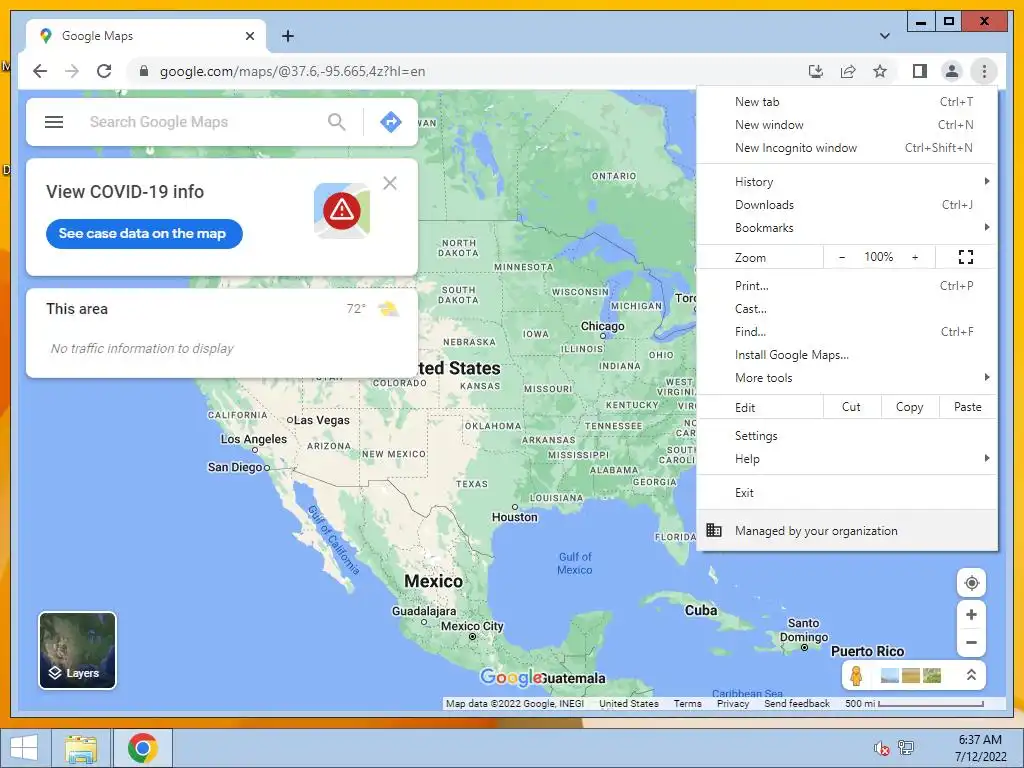
Task: Open the Windows Start button
Action: (24, 748)
